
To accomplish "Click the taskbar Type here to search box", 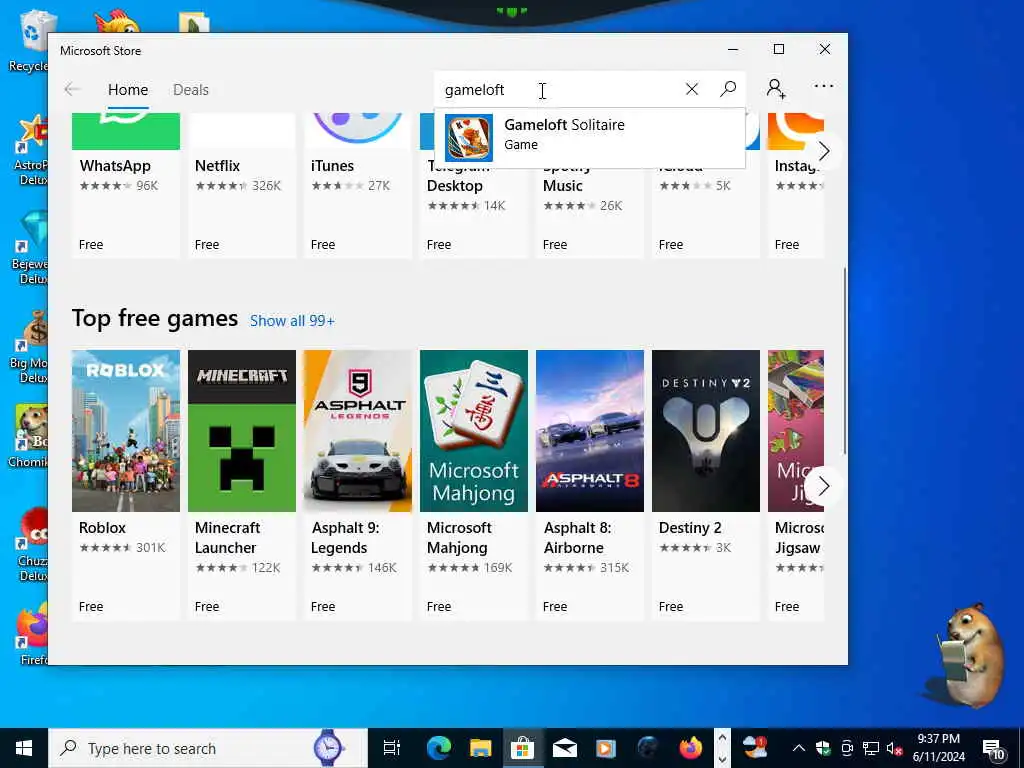I will point(208,748).
